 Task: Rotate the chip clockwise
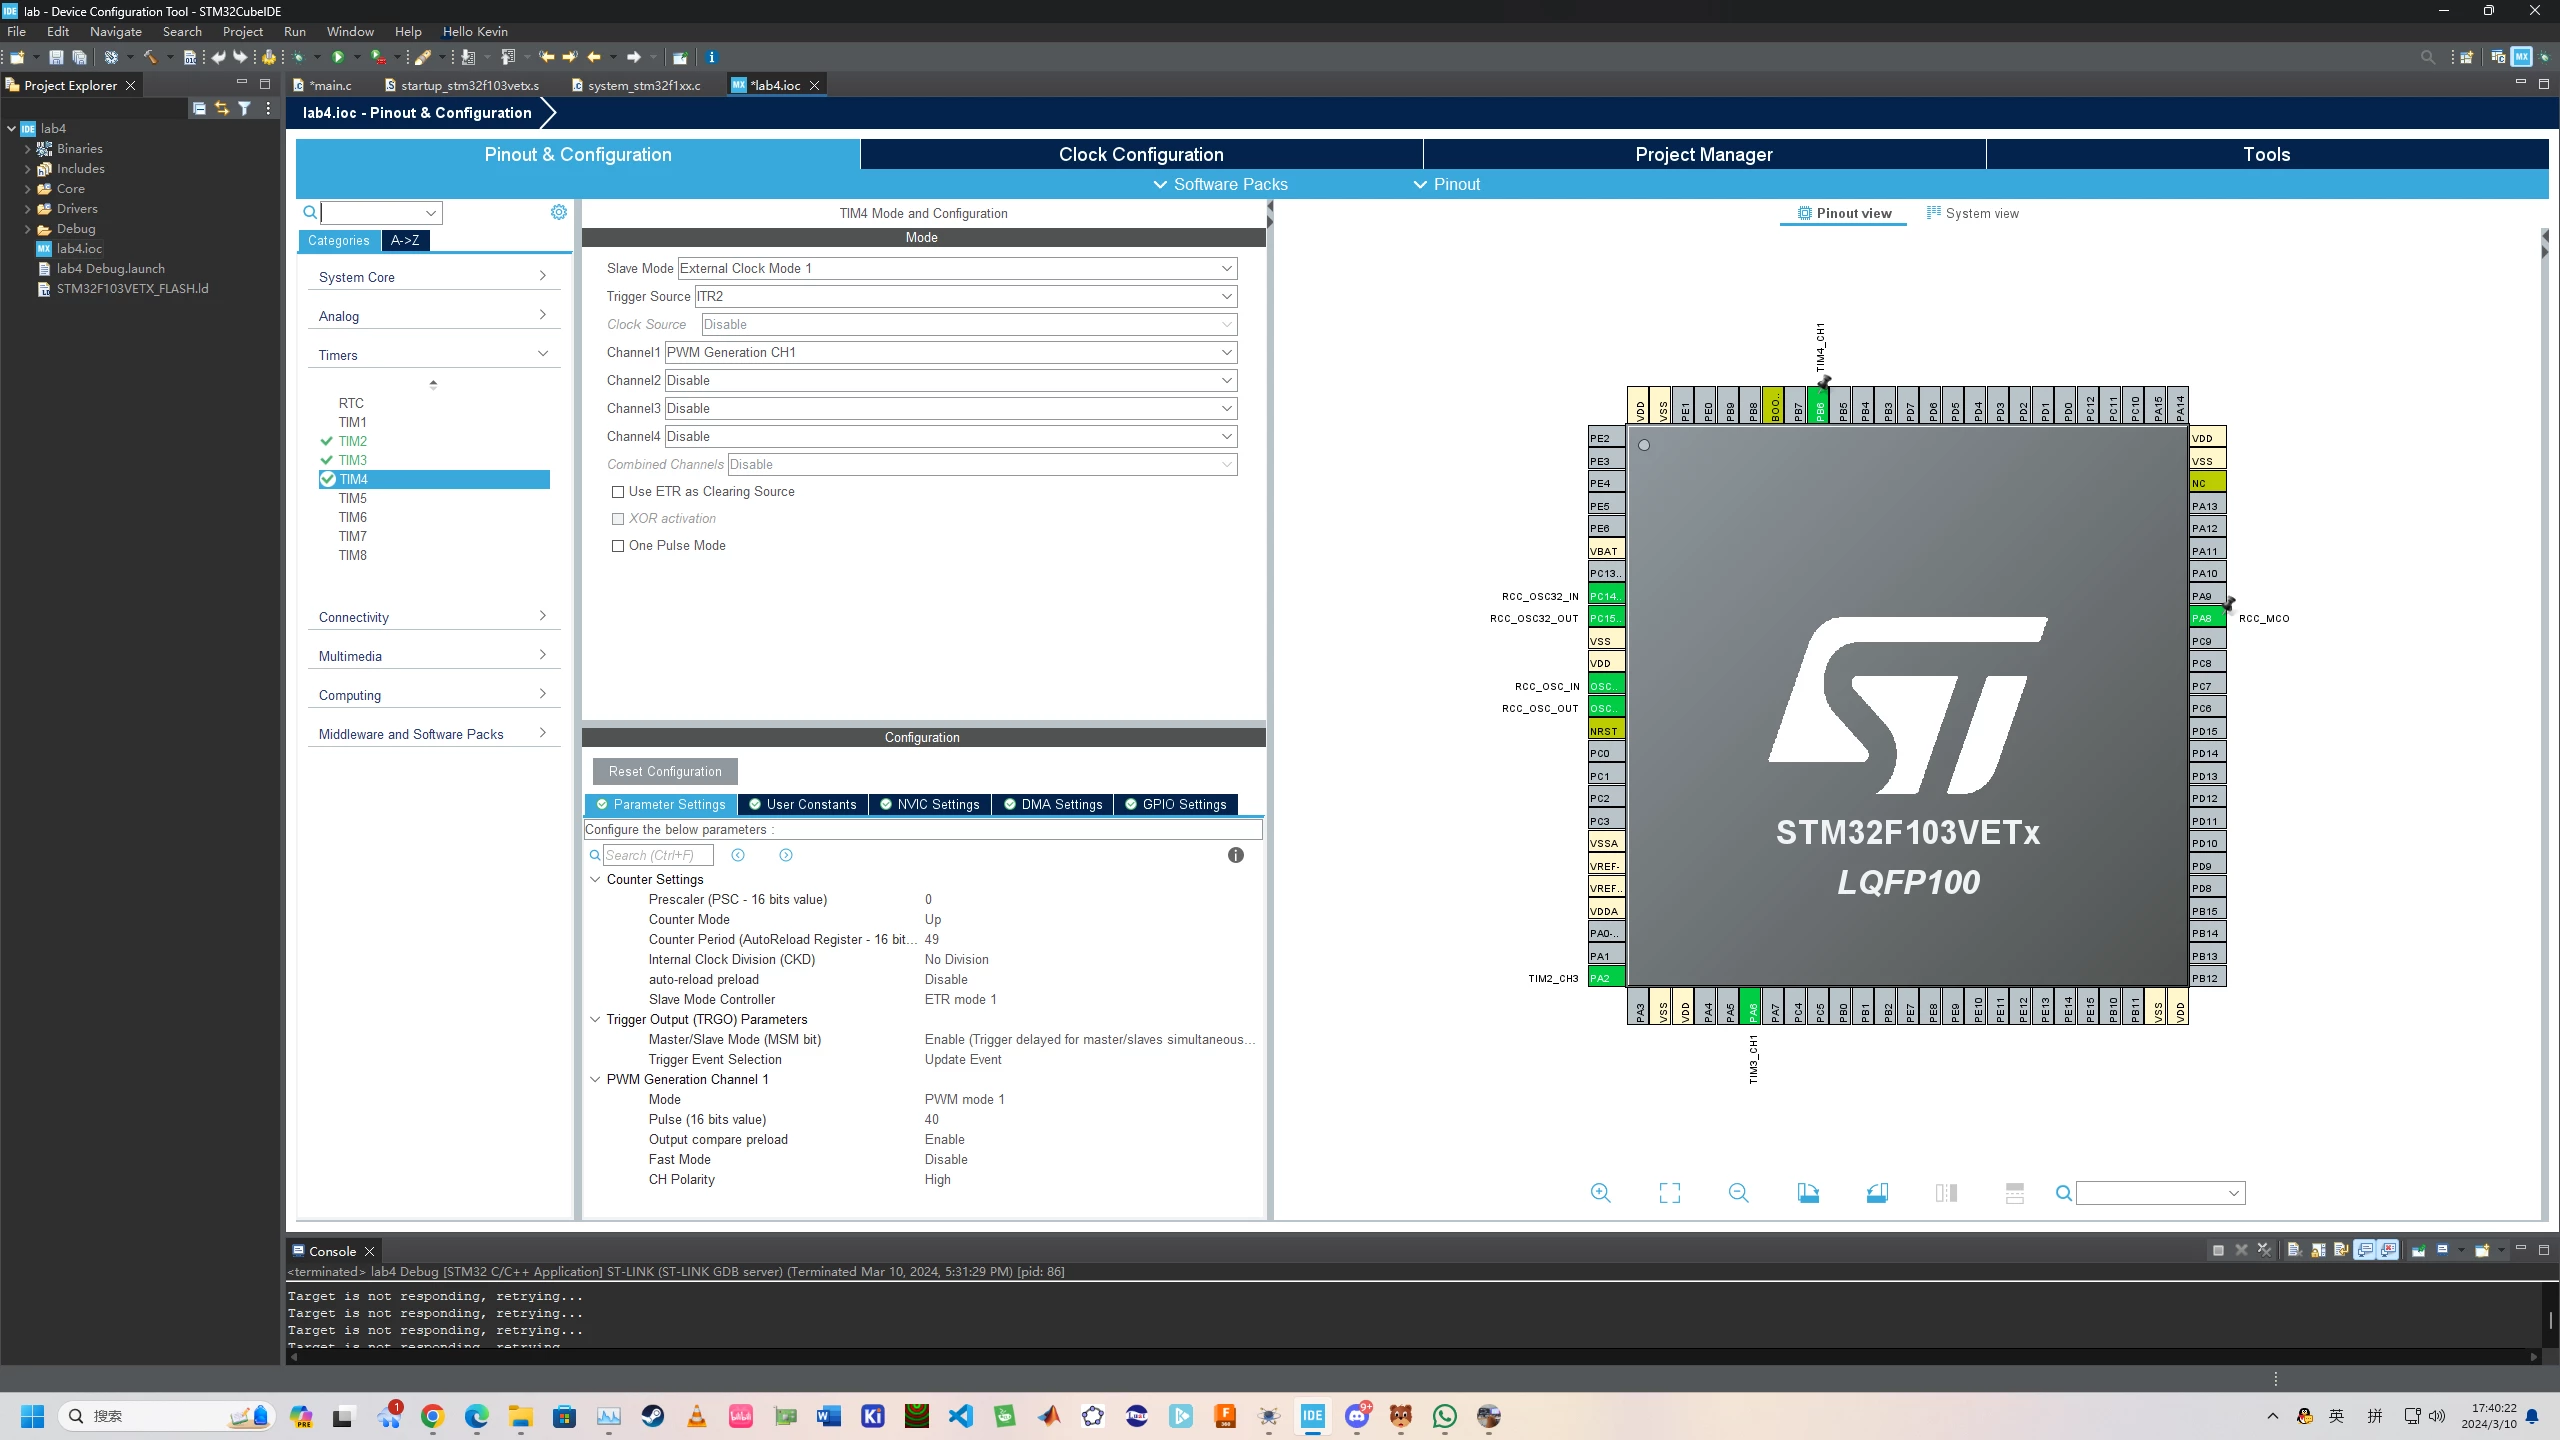click(1808, 1193)
